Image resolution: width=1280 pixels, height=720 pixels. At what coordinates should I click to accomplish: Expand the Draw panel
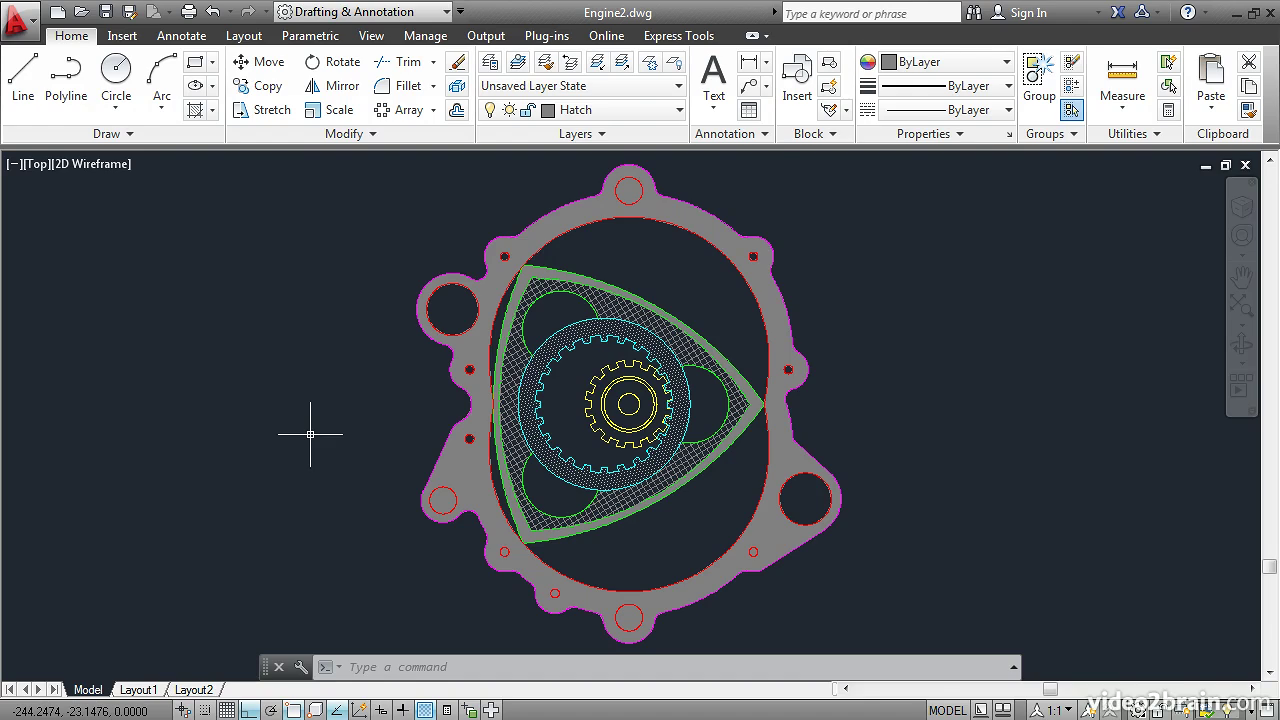(x=113, y=134)
